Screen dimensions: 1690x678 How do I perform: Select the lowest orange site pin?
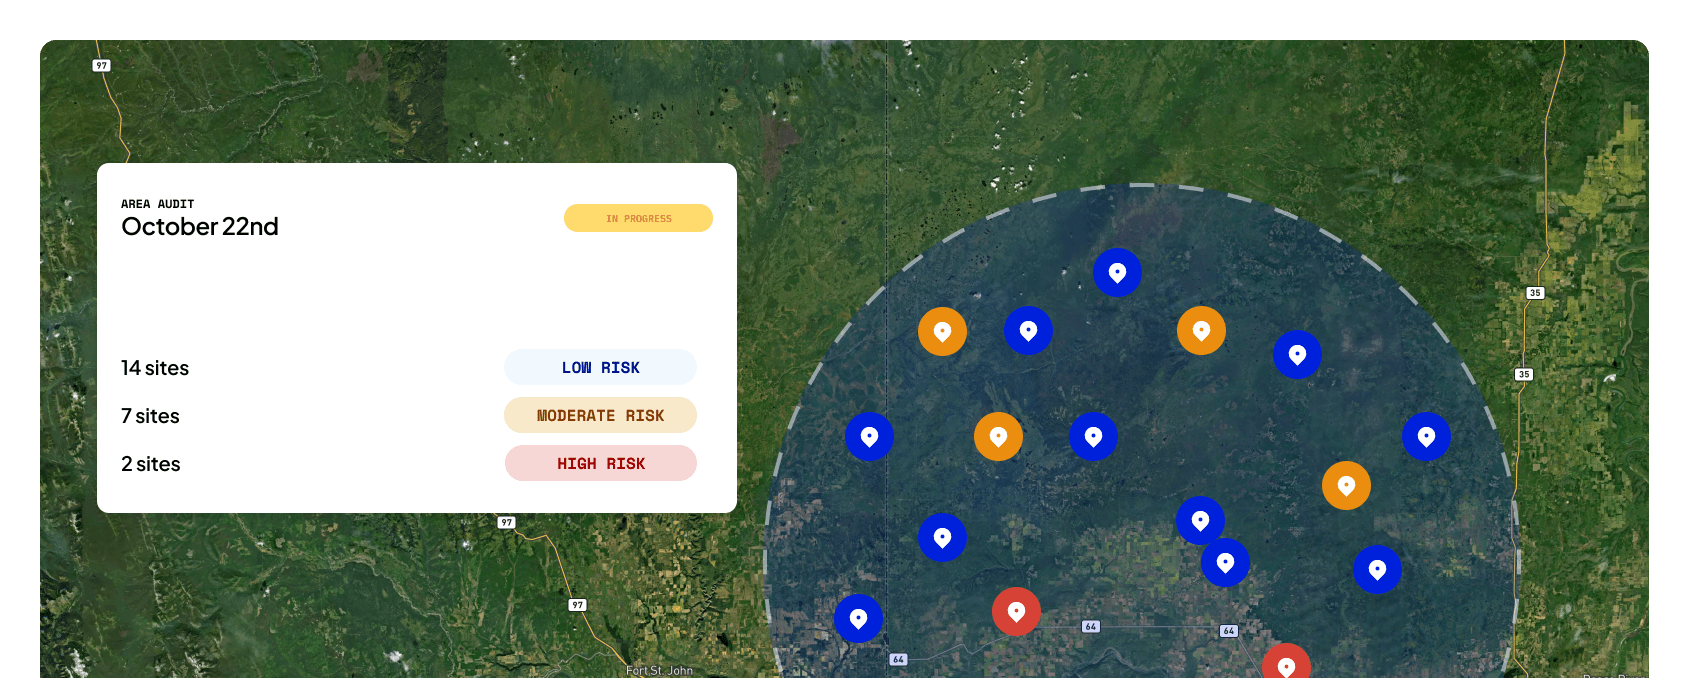[x=1346, y=486]
